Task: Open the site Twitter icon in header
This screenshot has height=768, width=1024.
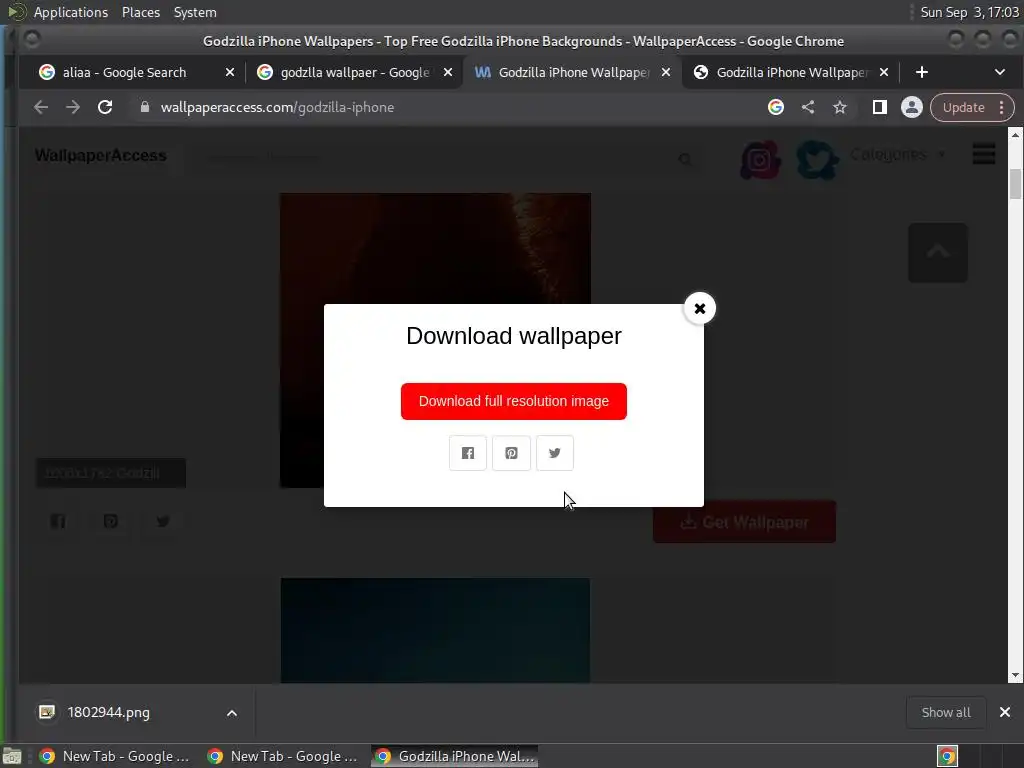Action: [x=817, y=159]
